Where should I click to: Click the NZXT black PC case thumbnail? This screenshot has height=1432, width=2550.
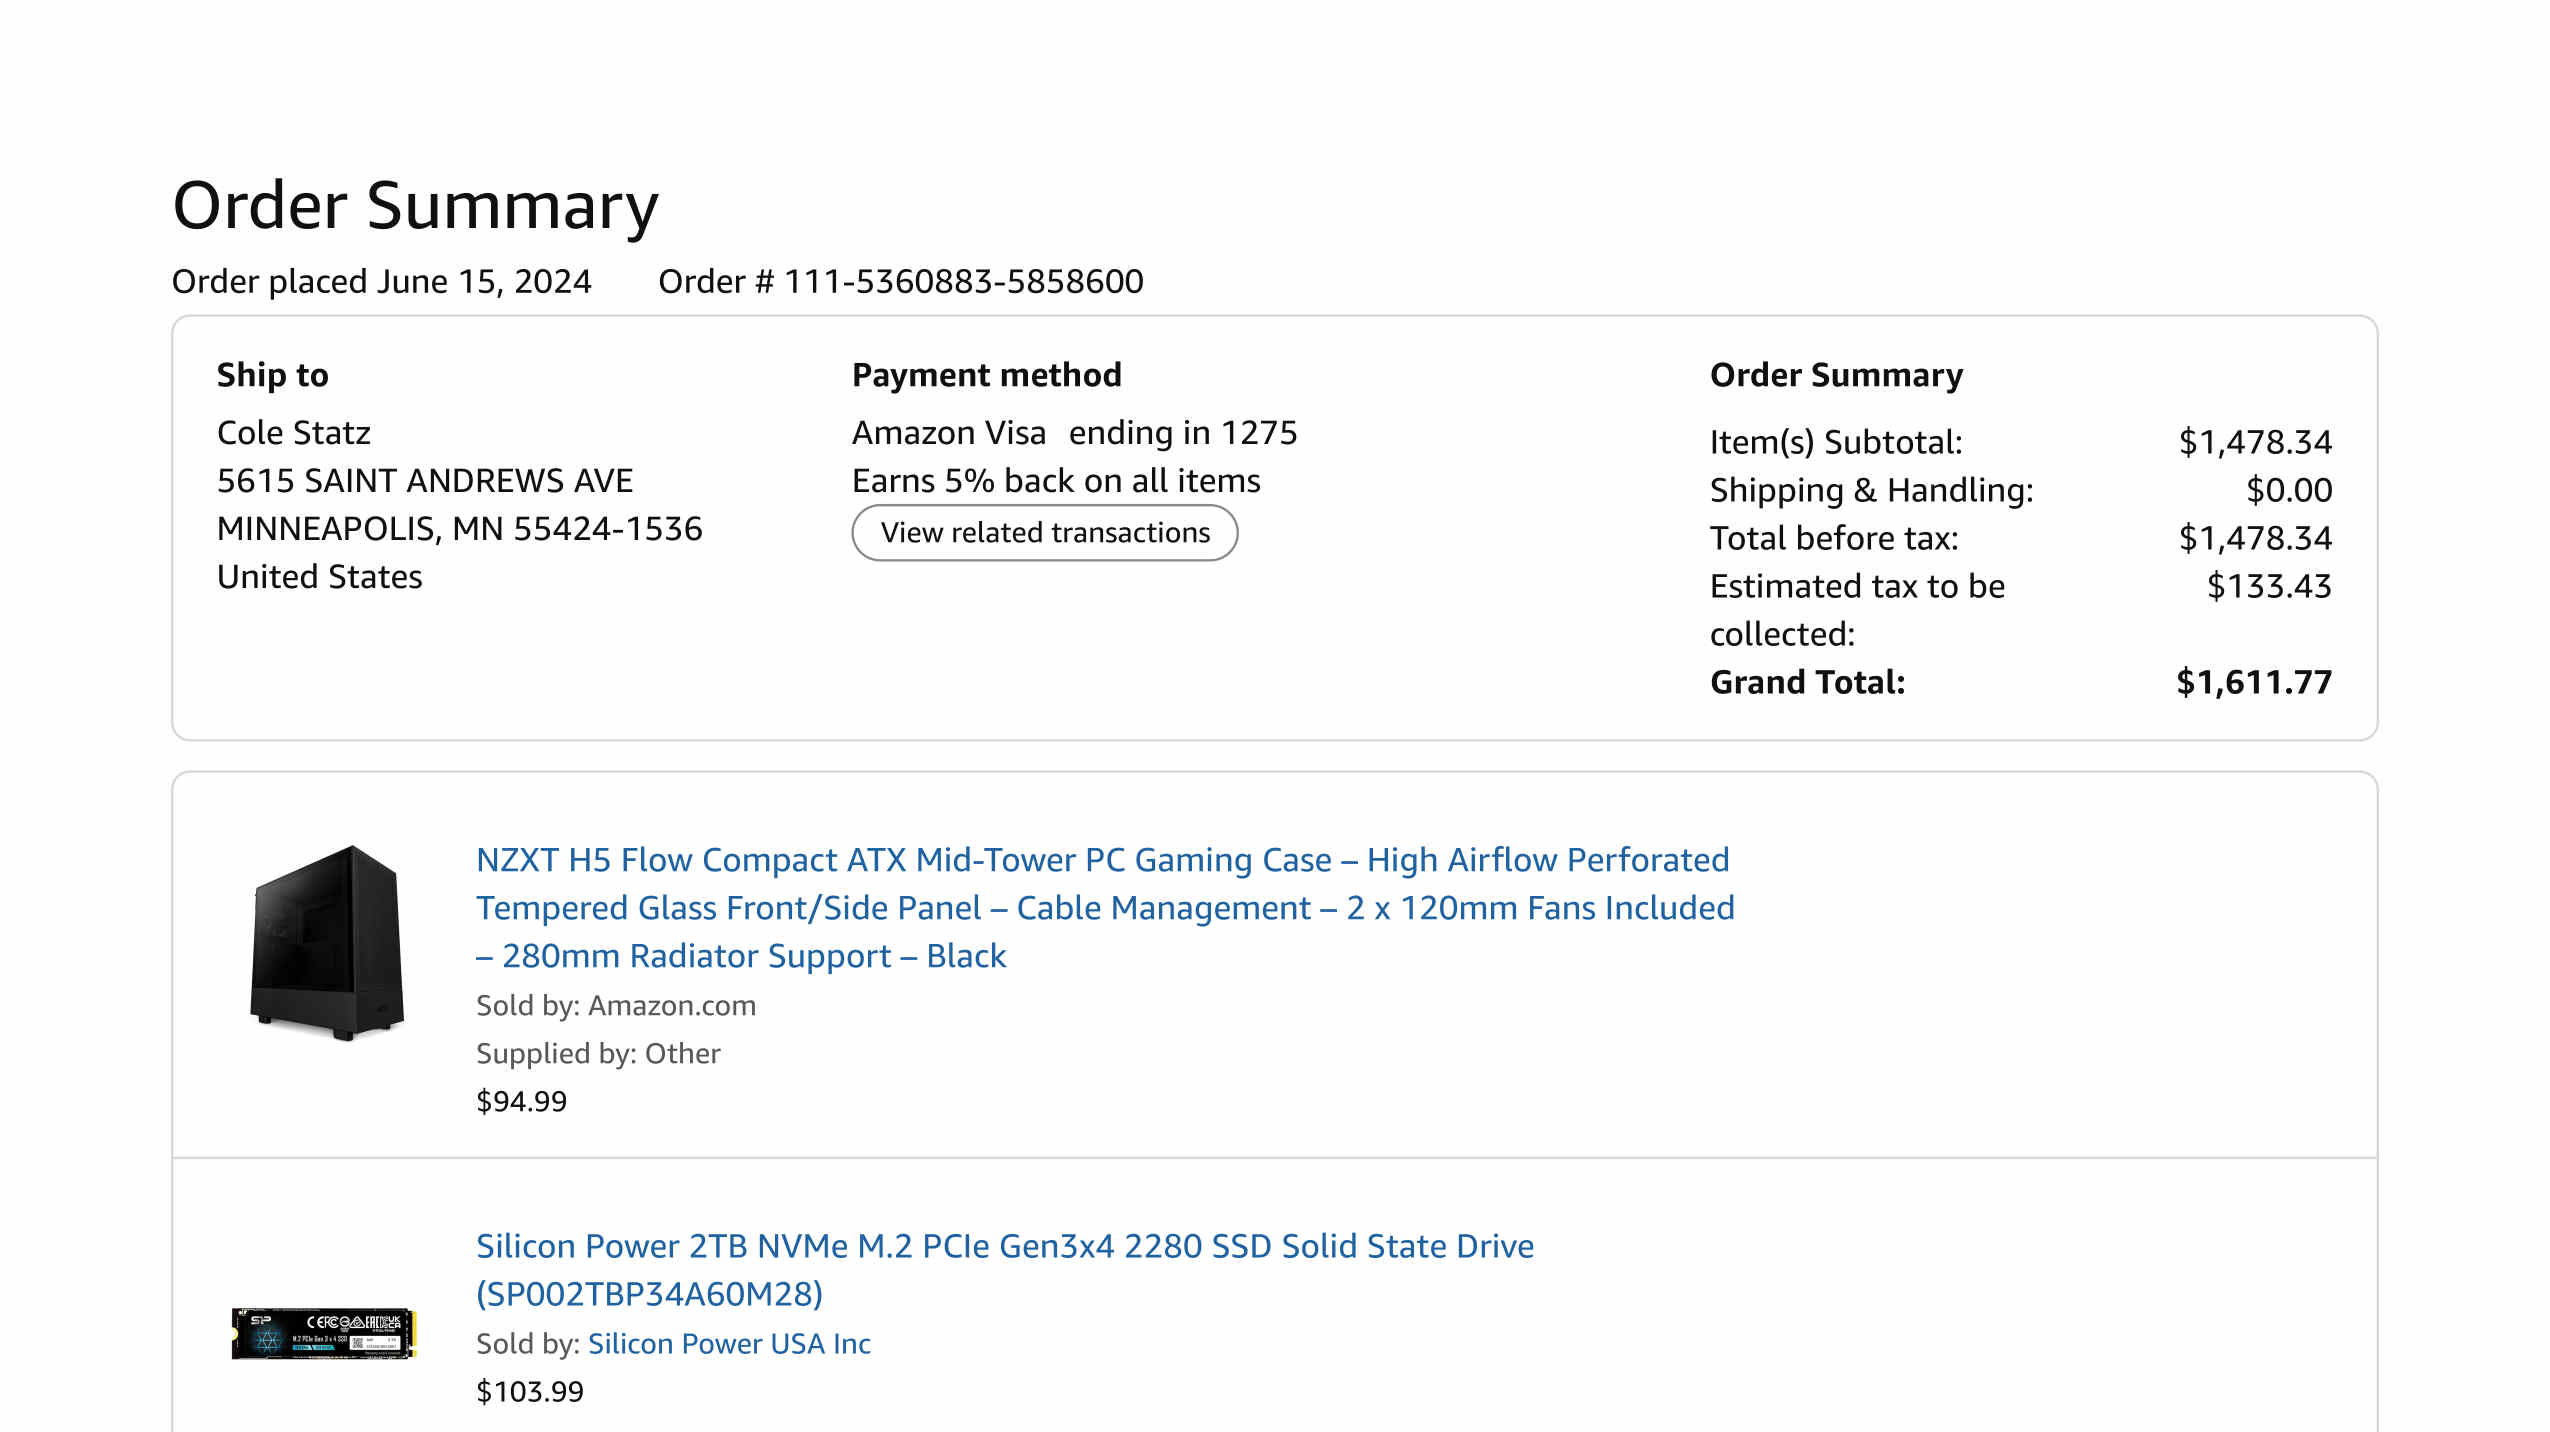click(x=326, y=943)
